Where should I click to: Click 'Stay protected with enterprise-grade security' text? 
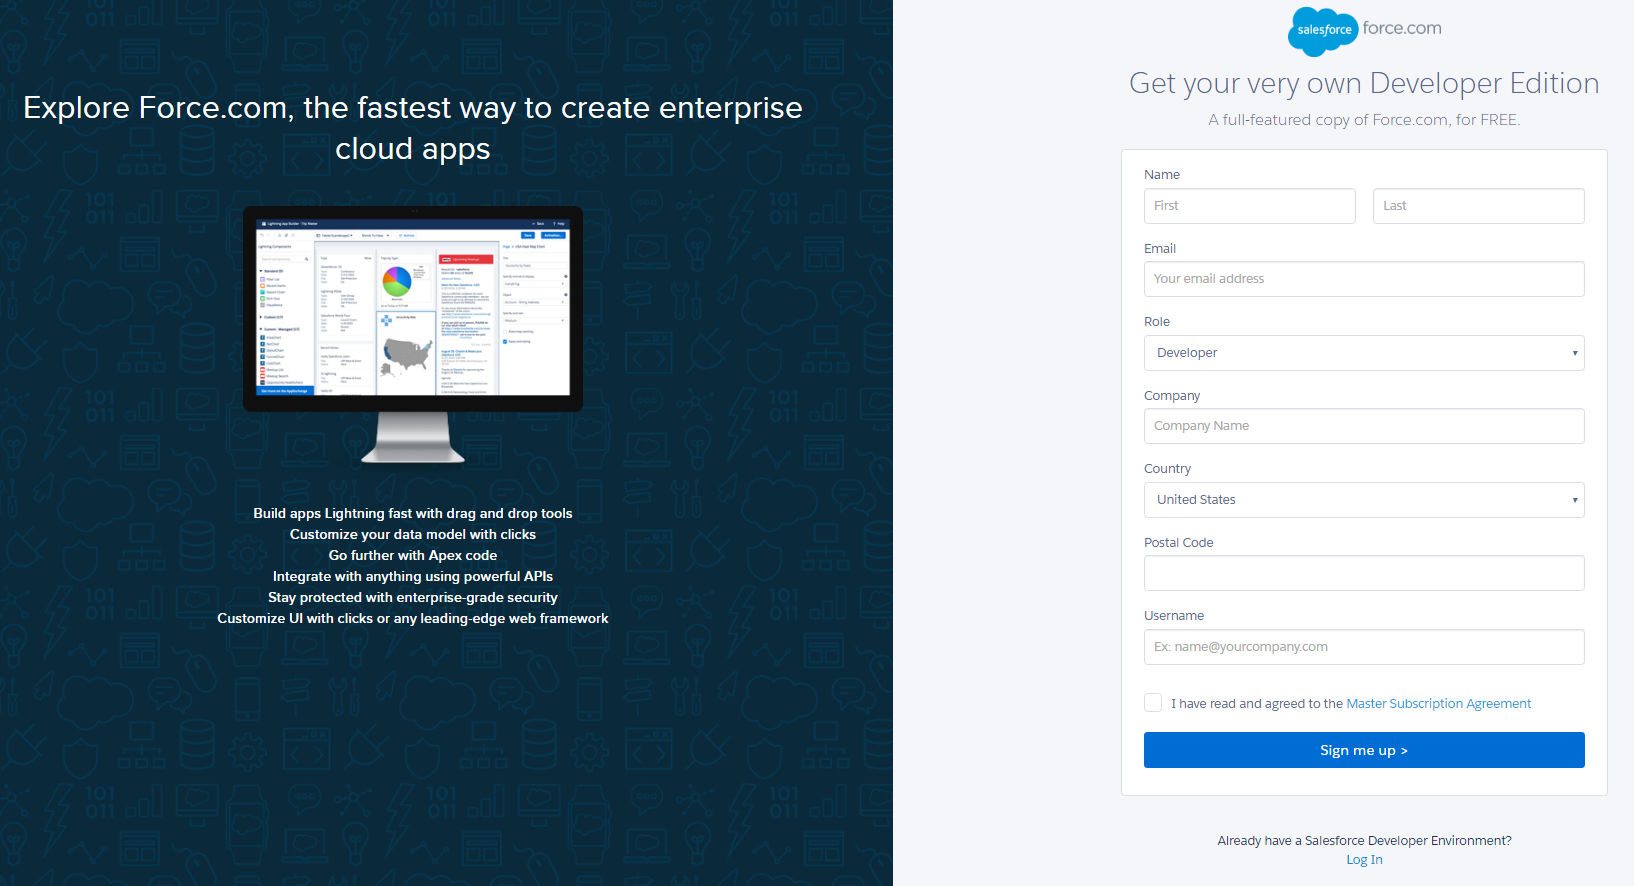[413, 598]
